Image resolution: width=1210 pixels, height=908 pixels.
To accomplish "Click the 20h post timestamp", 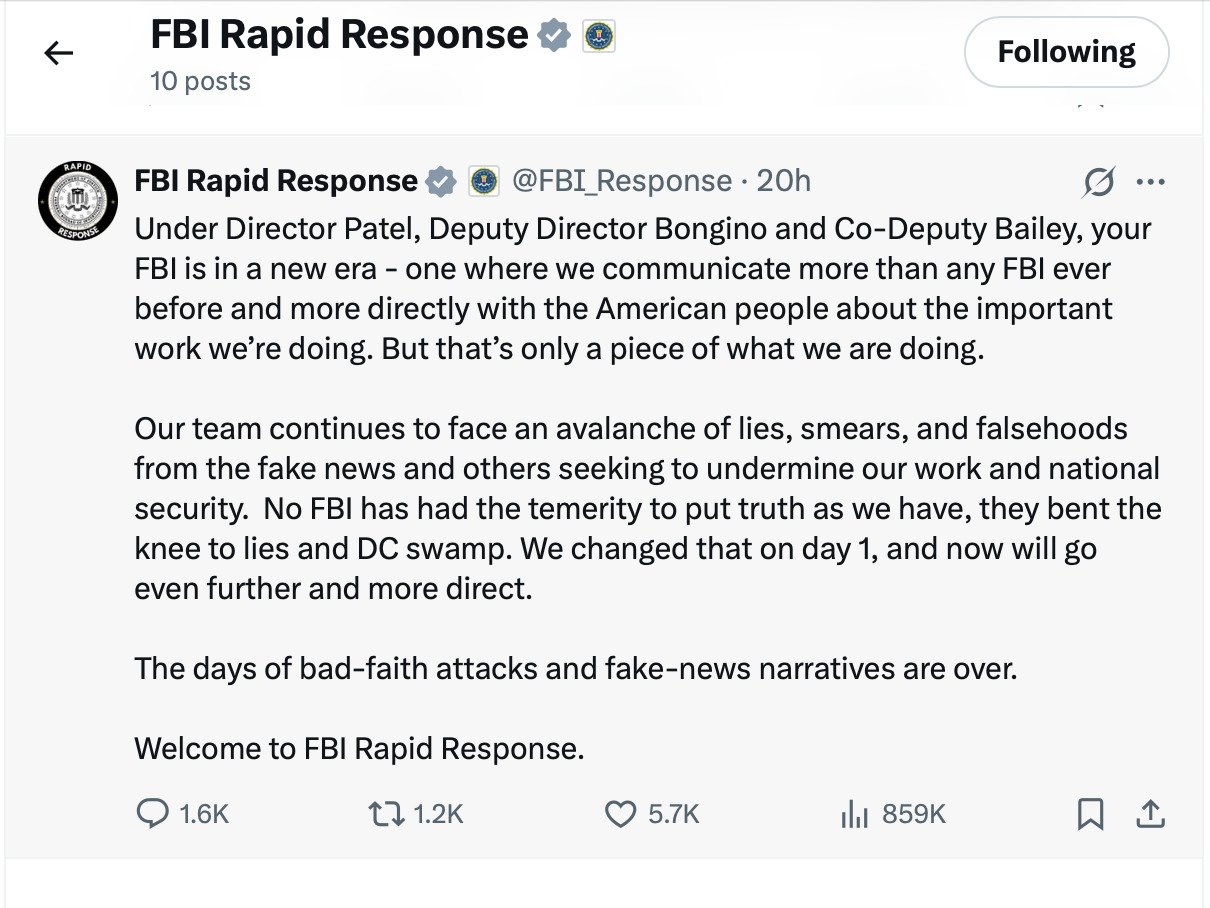I will [784, 181].
